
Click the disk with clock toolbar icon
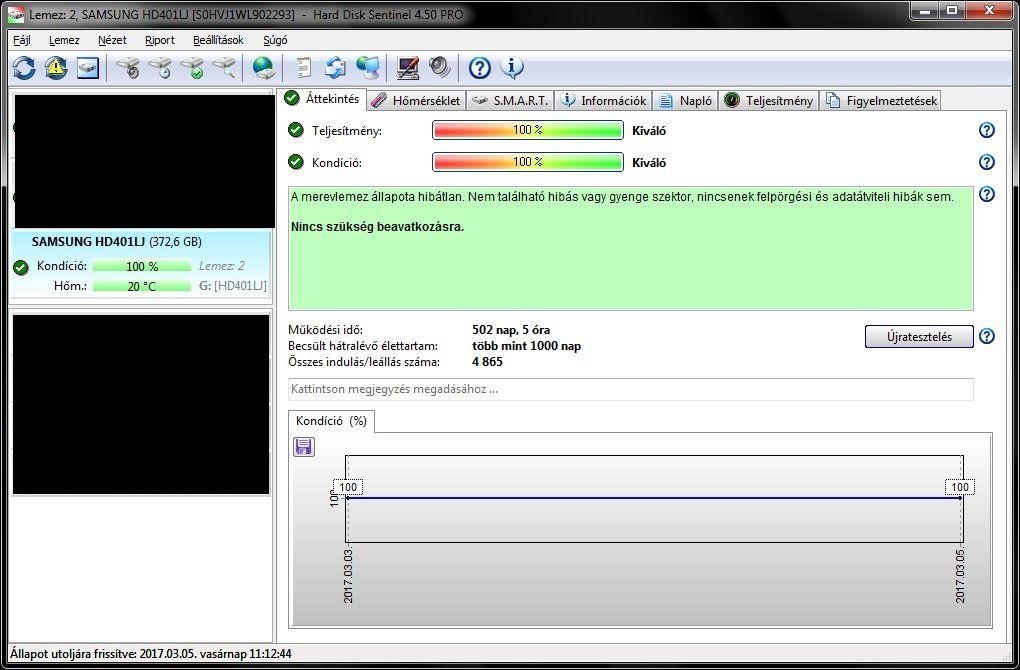[161, 68]
